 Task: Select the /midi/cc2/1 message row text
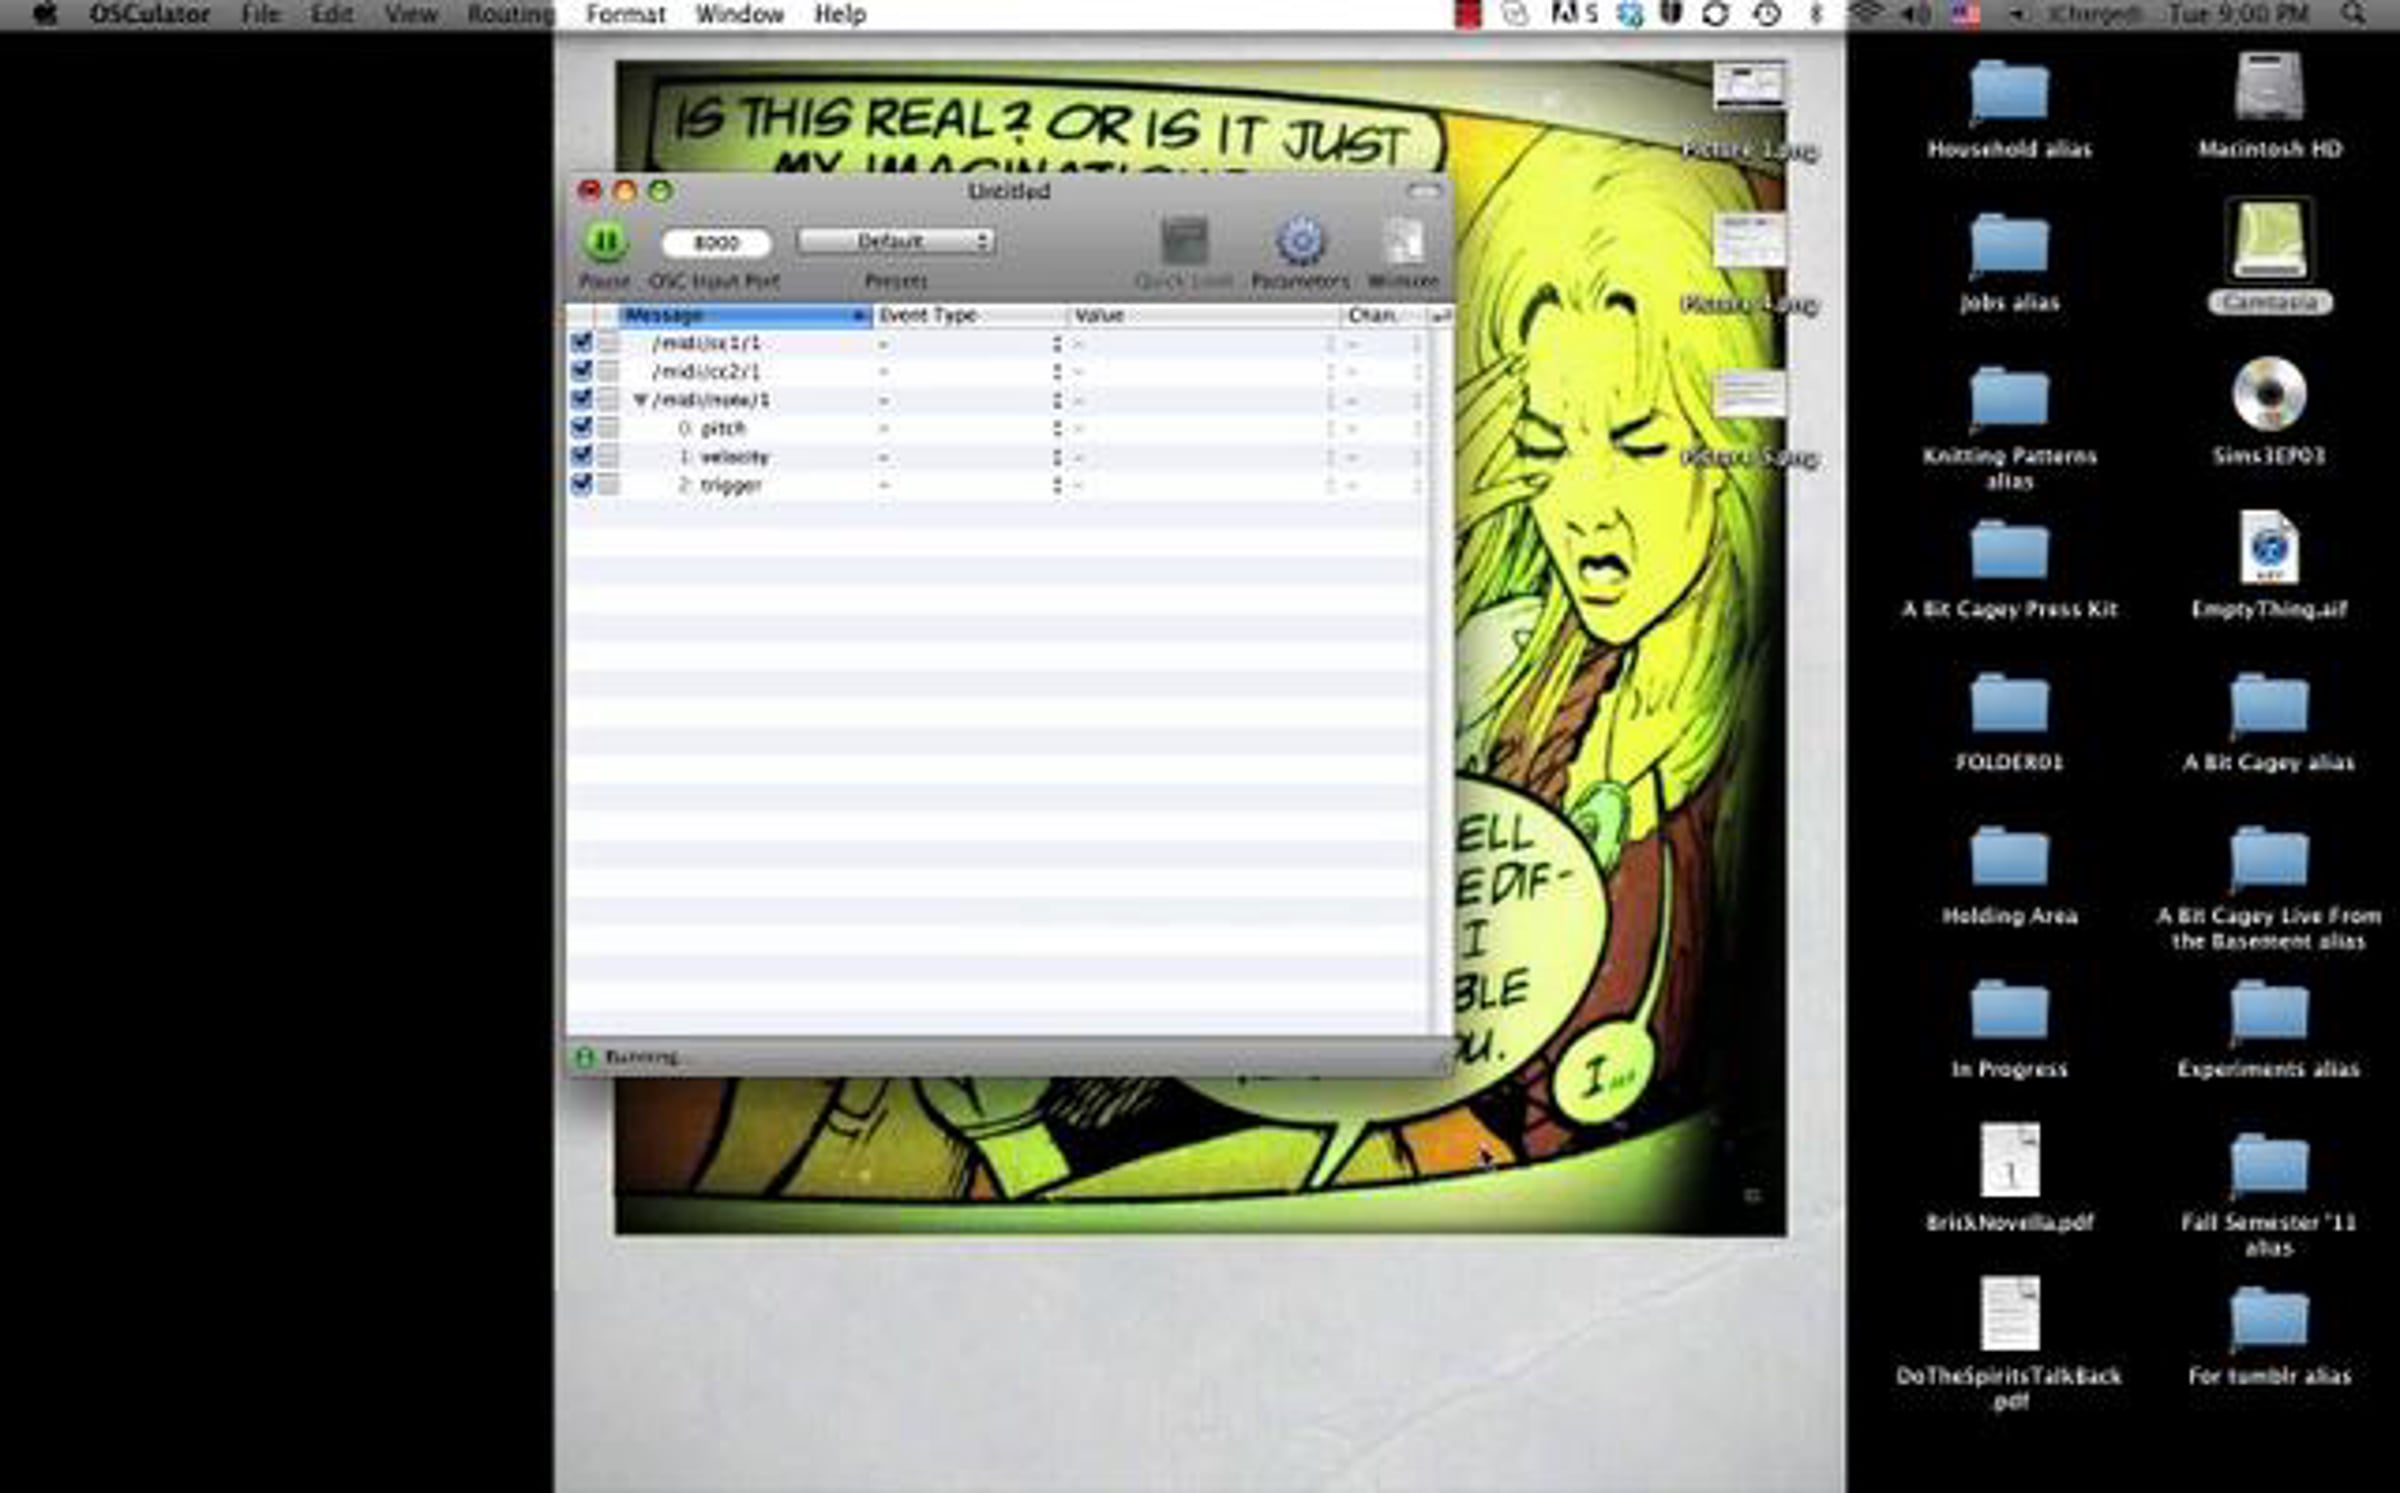point(705,372)
